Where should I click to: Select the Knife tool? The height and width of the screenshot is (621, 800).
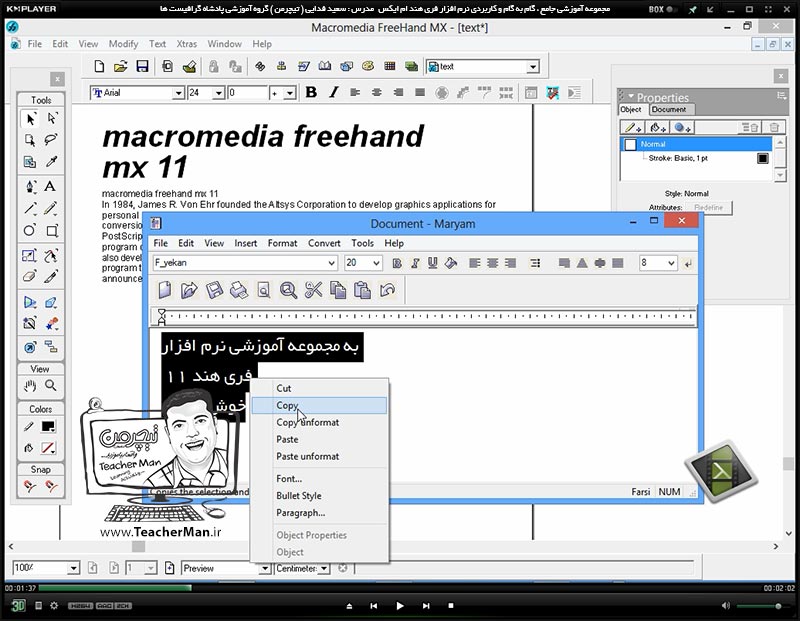click(x=51, y=277)
